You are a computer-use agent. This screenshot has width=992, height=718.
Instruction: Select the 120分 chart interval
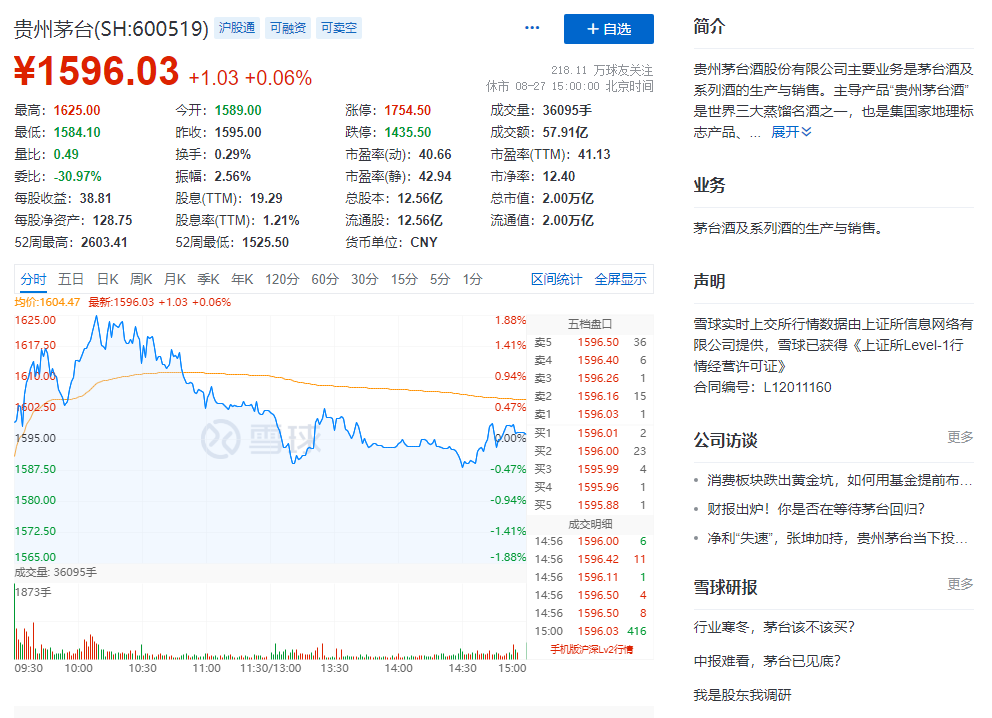click(x=282, y=279)
